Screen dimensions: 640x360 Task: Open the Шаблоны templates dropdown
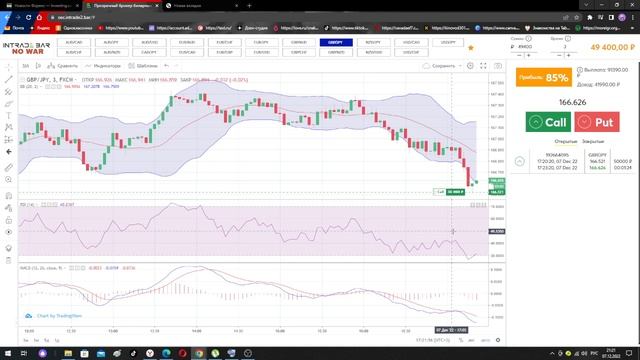142,66
